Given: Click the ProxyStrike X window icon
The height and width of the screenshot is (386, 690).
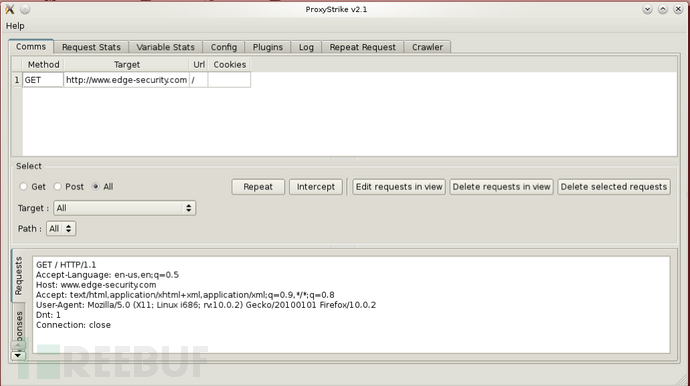Looking at the screenshot, I should 10,9.
